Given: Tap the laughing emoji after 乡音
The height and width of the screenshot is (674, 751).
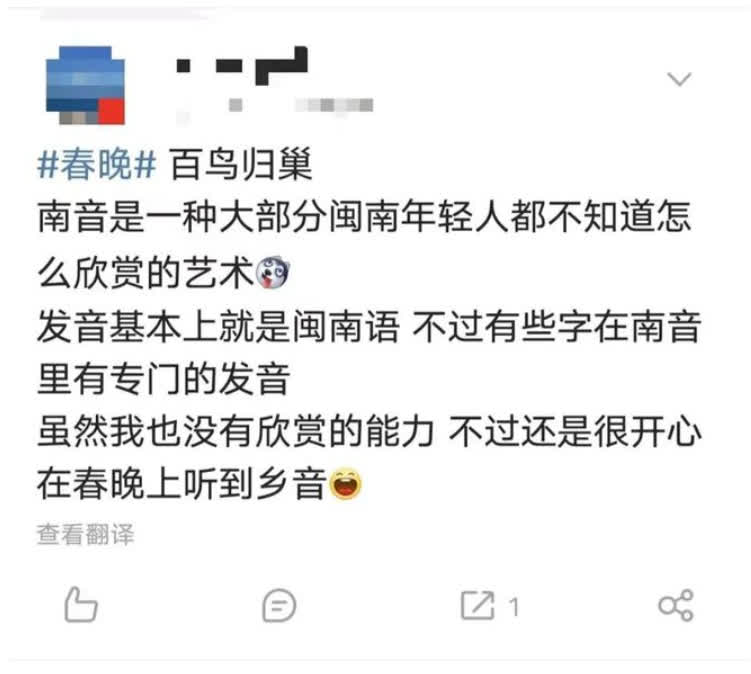Looking at the screenshot, I should point(346,483).
